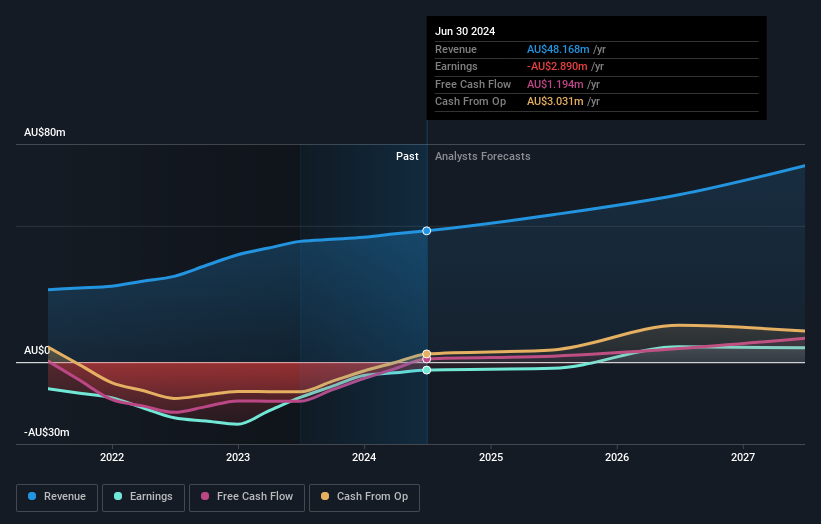
Task: Click the Cash From Op label in tooltip
Action: tap(470, 102)
